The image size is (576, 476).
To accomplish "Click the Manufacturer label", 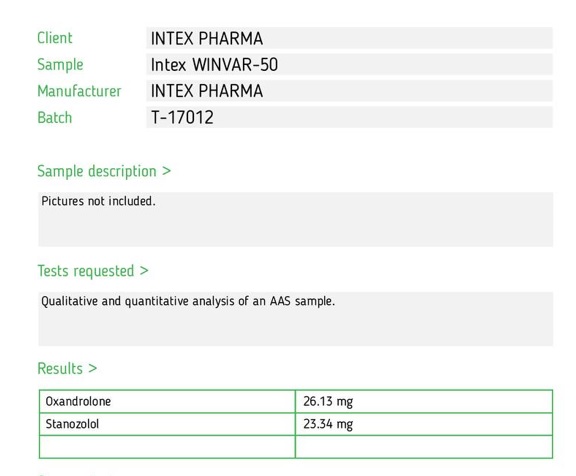I will click(x=79, y=91).
